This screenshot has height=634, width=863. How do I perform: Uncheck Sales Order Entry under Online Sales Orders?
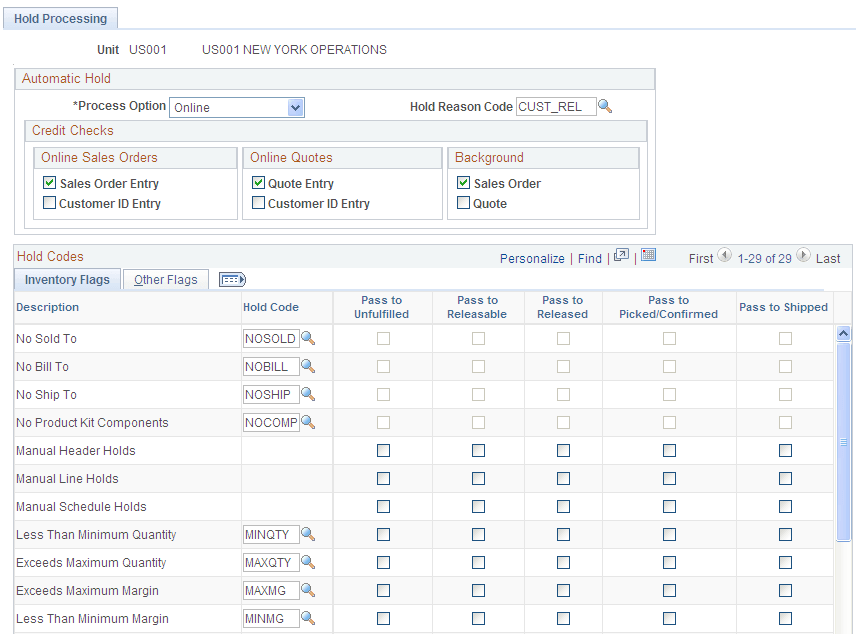coord(49,183)
